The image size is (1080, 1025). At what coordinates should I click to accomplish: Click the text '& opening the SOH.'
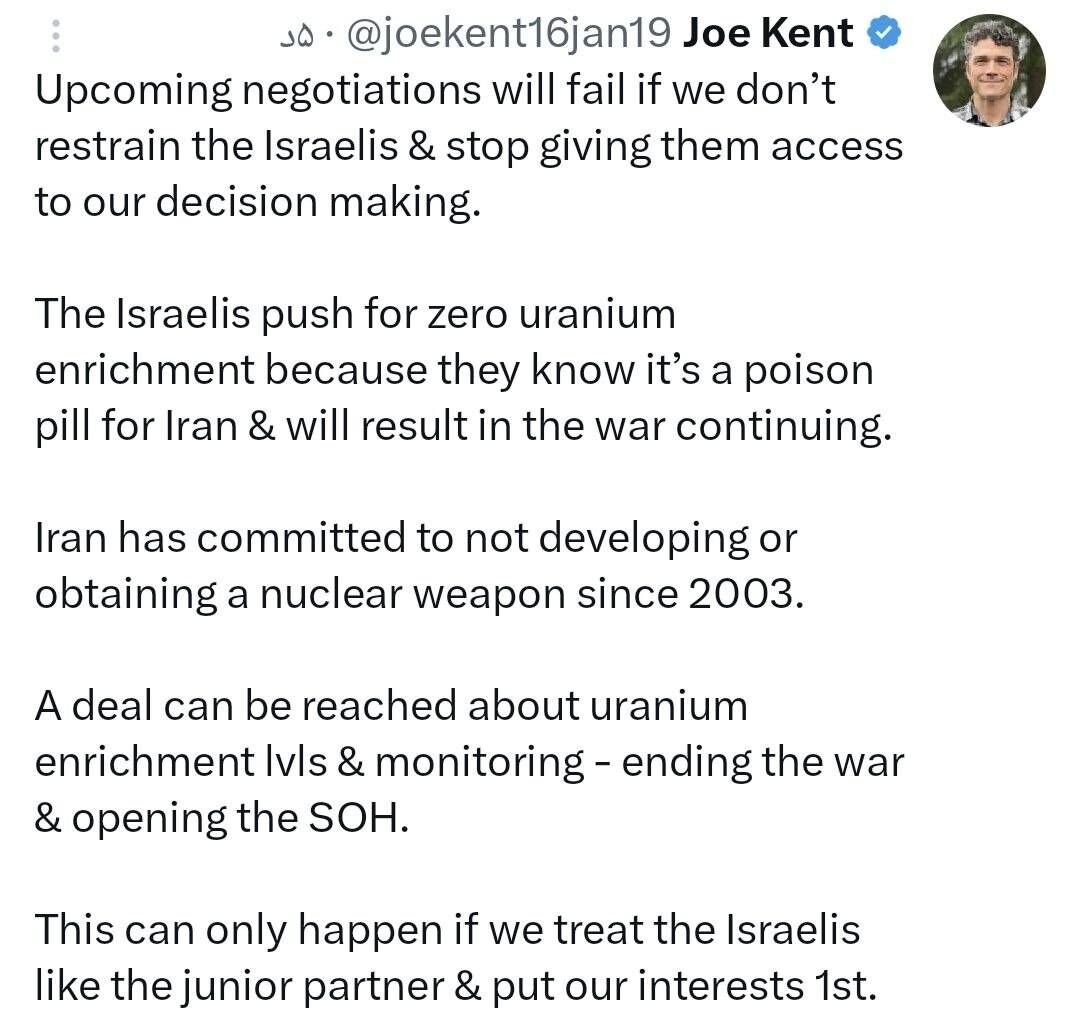tap(222, 819)
